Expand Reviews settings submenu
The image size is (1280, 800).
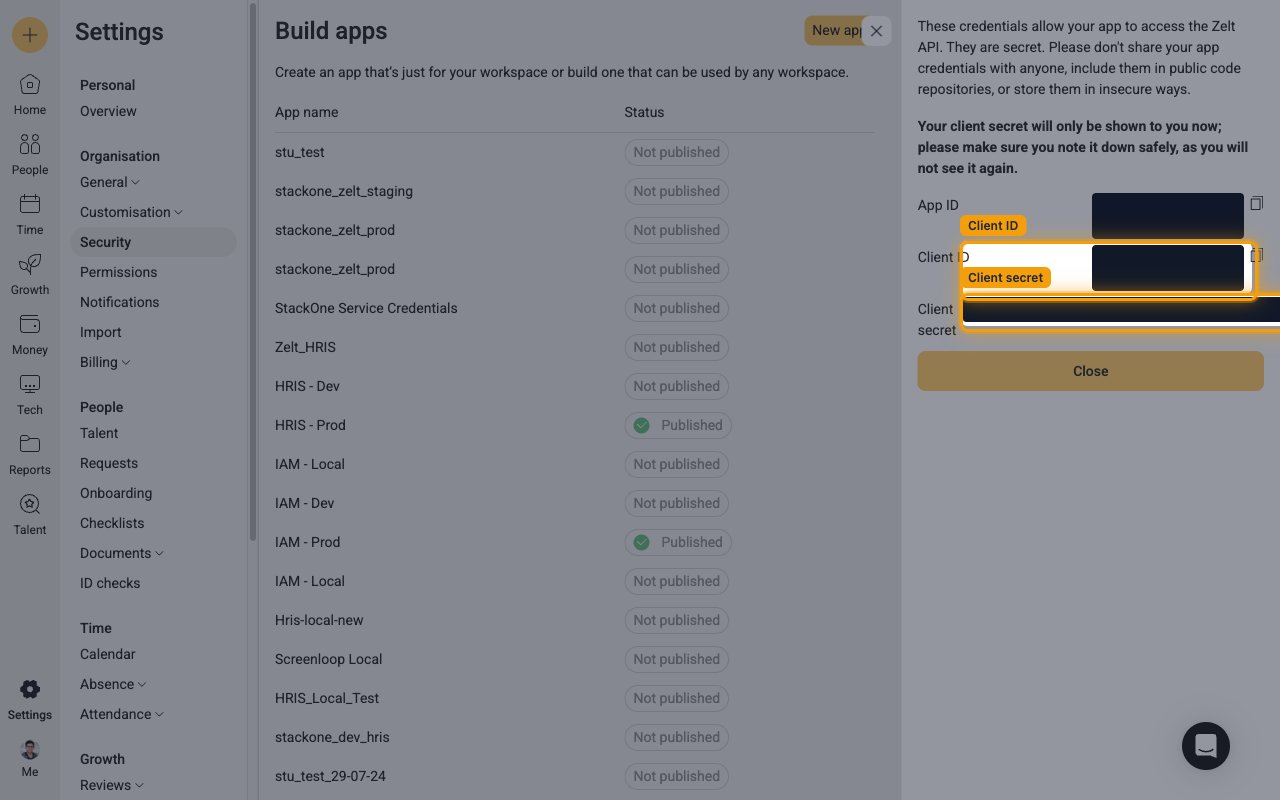click(112, 785)
